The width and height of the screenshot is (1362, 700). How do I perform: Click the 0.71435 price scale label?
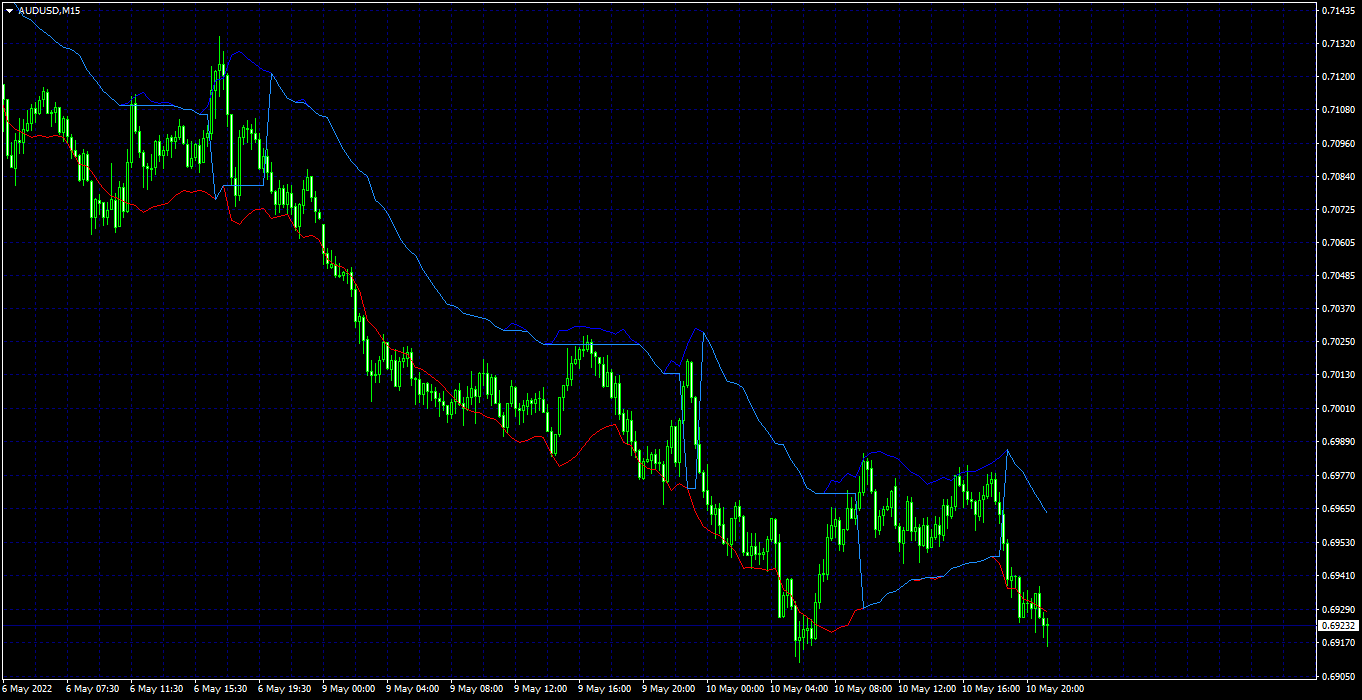click(1338, 10)
